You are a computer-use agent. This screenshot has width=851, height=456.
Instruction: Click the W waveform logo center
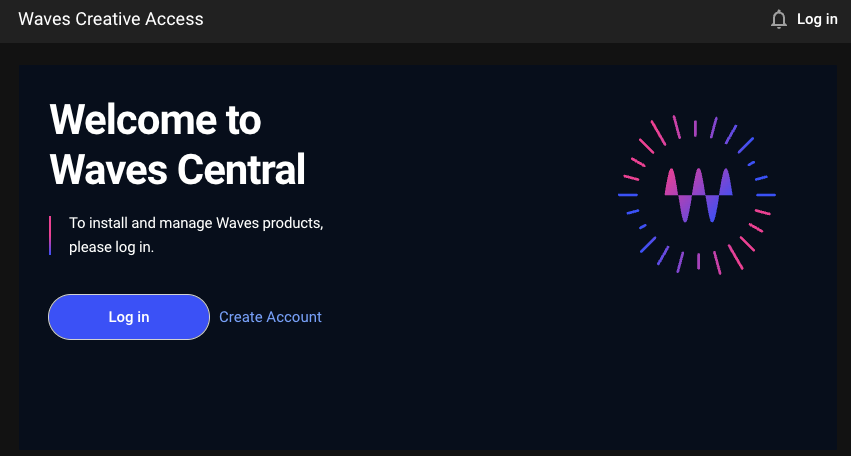(698, 195)
